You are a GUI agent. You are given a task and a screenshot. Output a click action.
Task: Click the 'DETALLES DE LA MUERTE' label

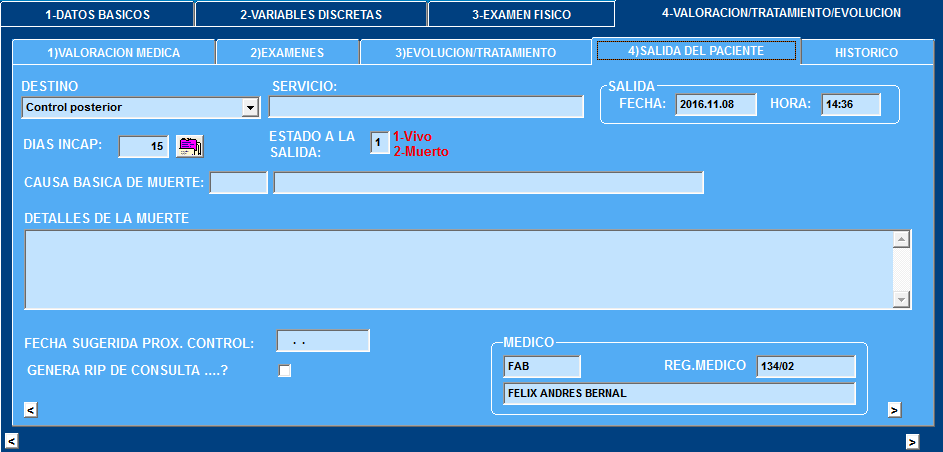coord(106,218)
